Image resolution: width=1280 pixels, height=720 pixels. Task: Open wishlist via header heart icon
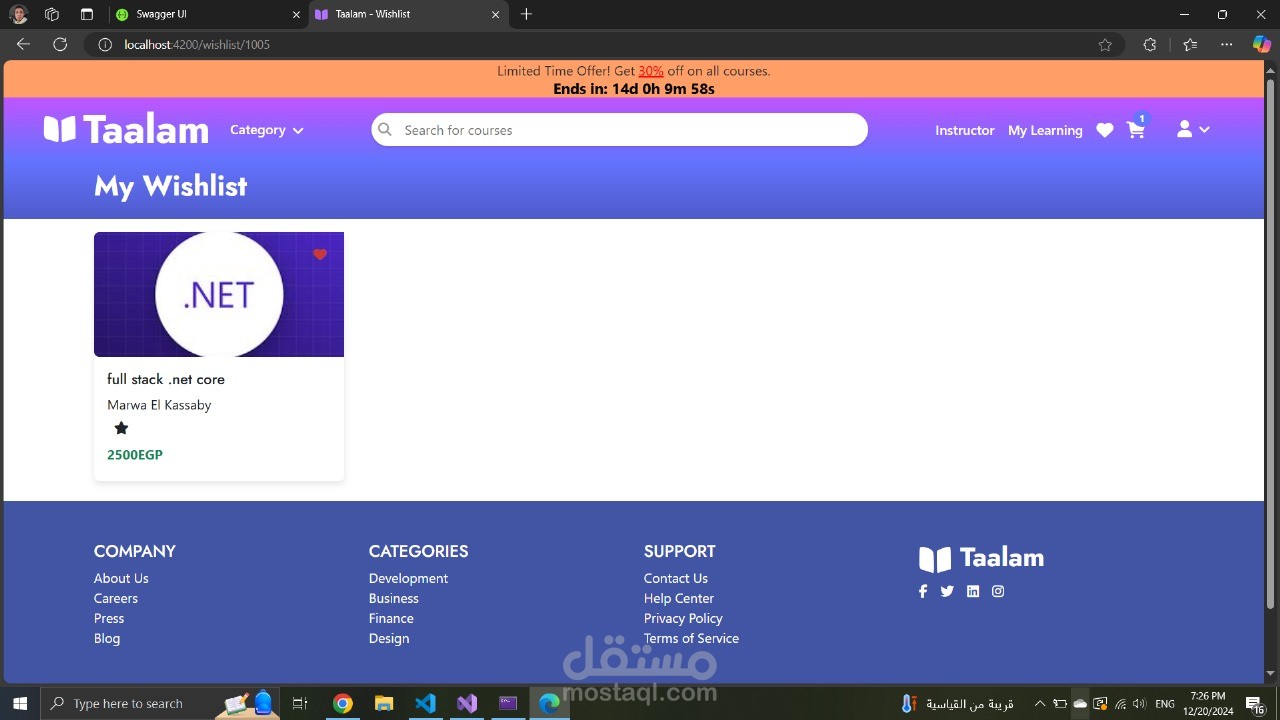[x=1105, y=130]
